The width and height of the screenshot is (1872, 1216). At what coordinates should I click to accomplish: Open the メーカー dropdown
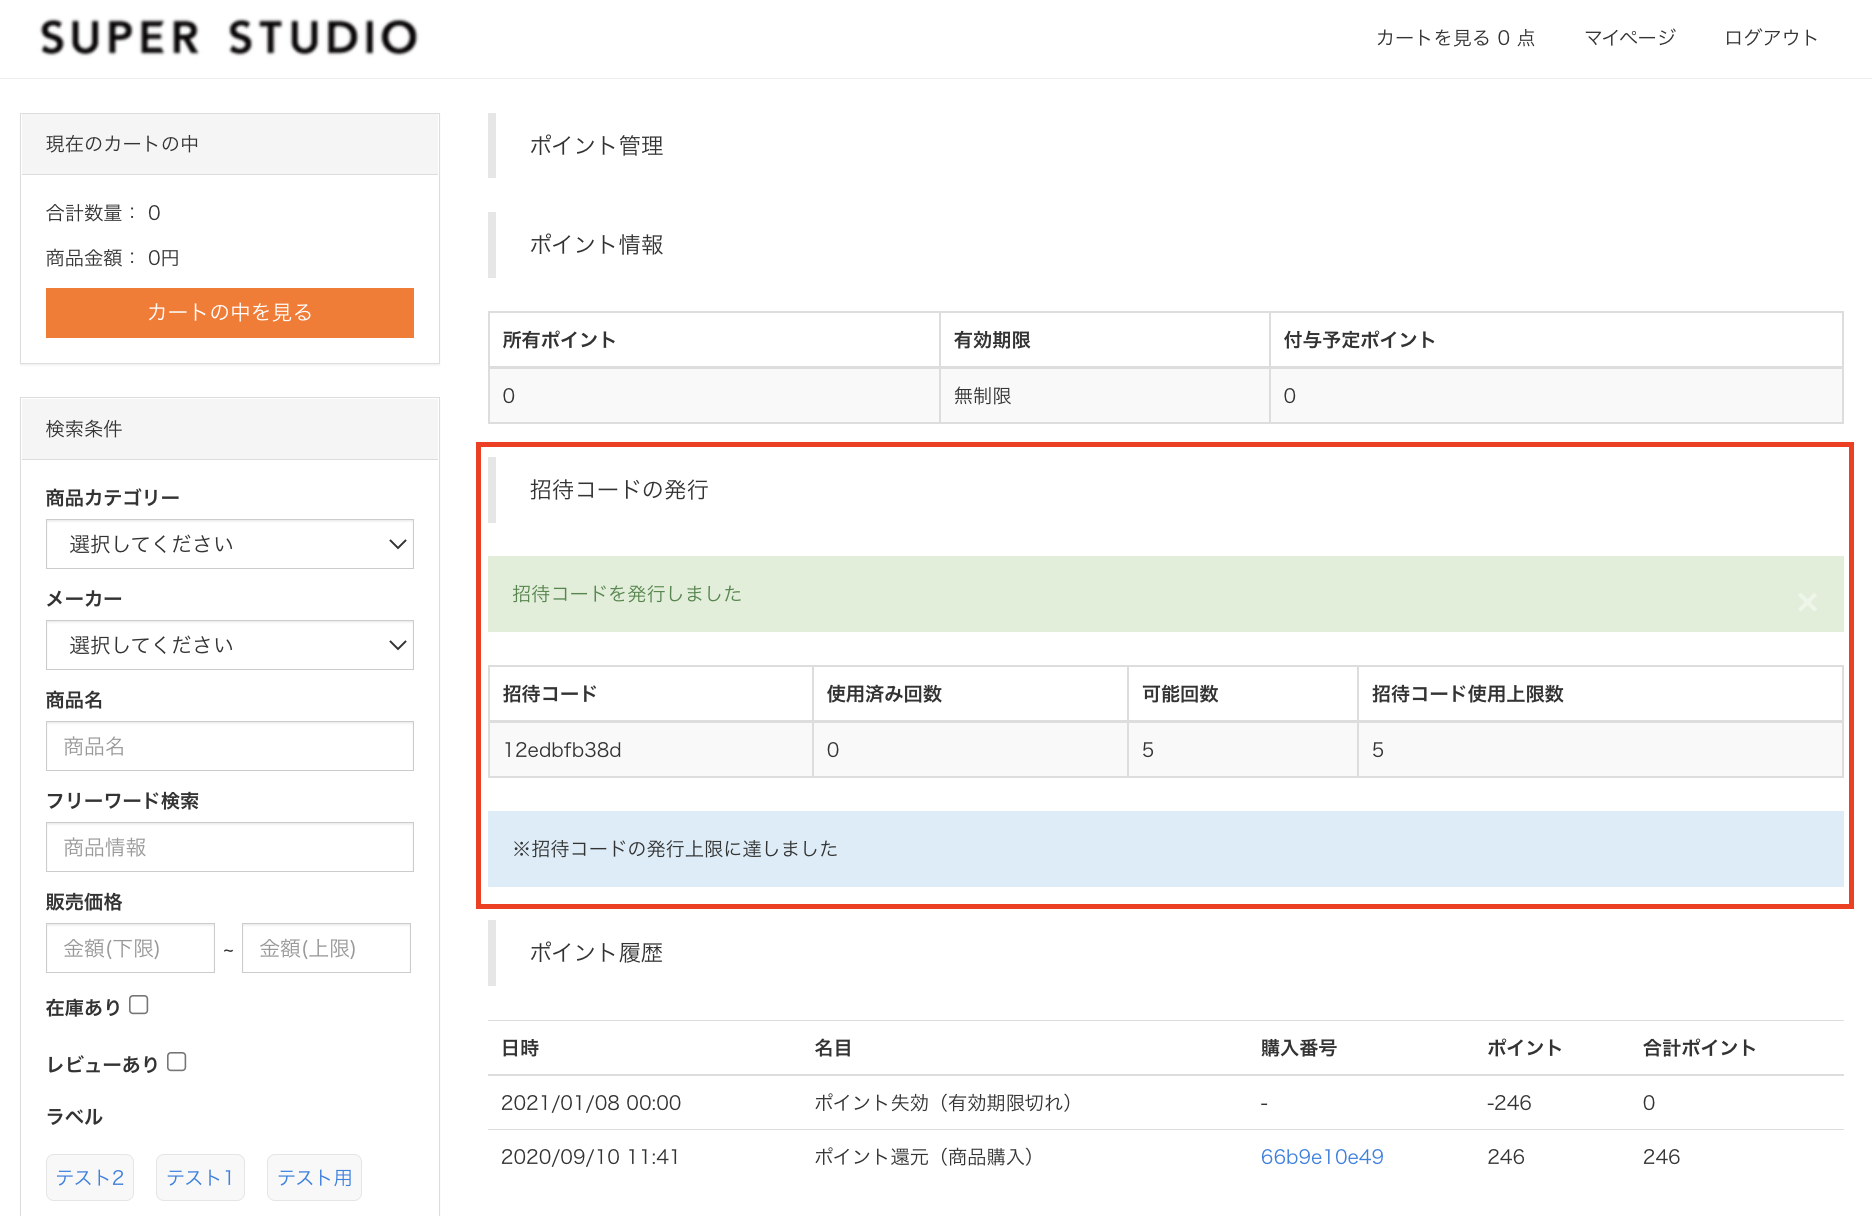(230, 645)
